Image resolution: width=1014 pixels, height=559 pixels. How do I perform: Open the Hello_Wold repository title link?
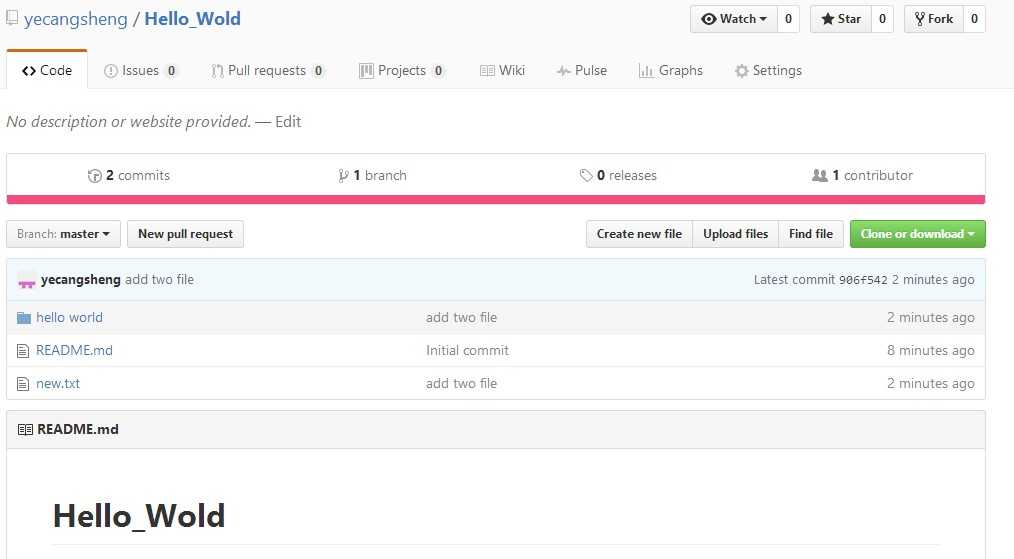pyautogui.click(x=193, y=19)
